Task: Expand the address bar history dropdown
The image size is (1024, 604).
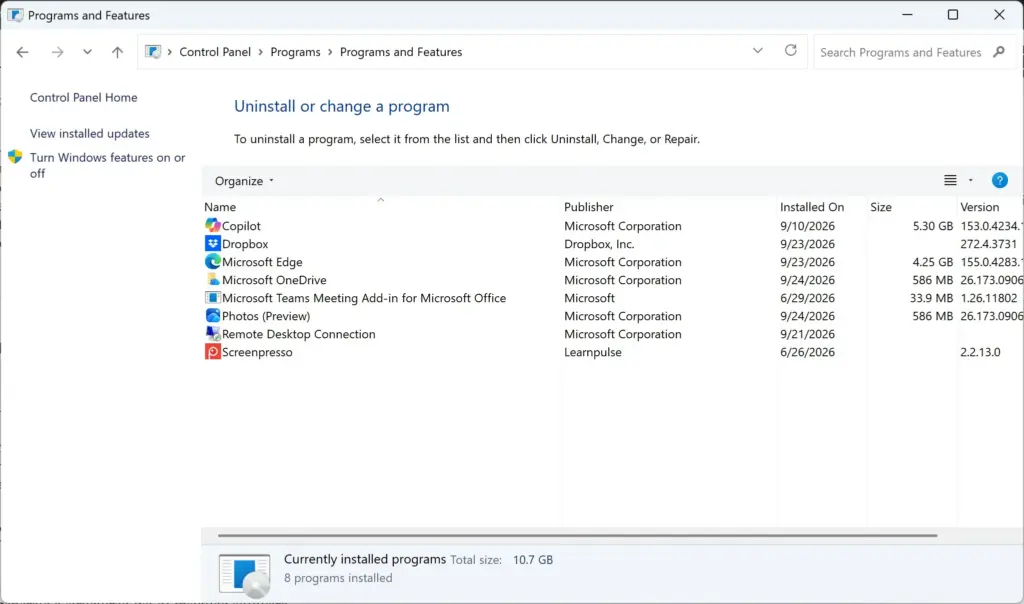Action: pyautogui.click(x=758, y=50)
